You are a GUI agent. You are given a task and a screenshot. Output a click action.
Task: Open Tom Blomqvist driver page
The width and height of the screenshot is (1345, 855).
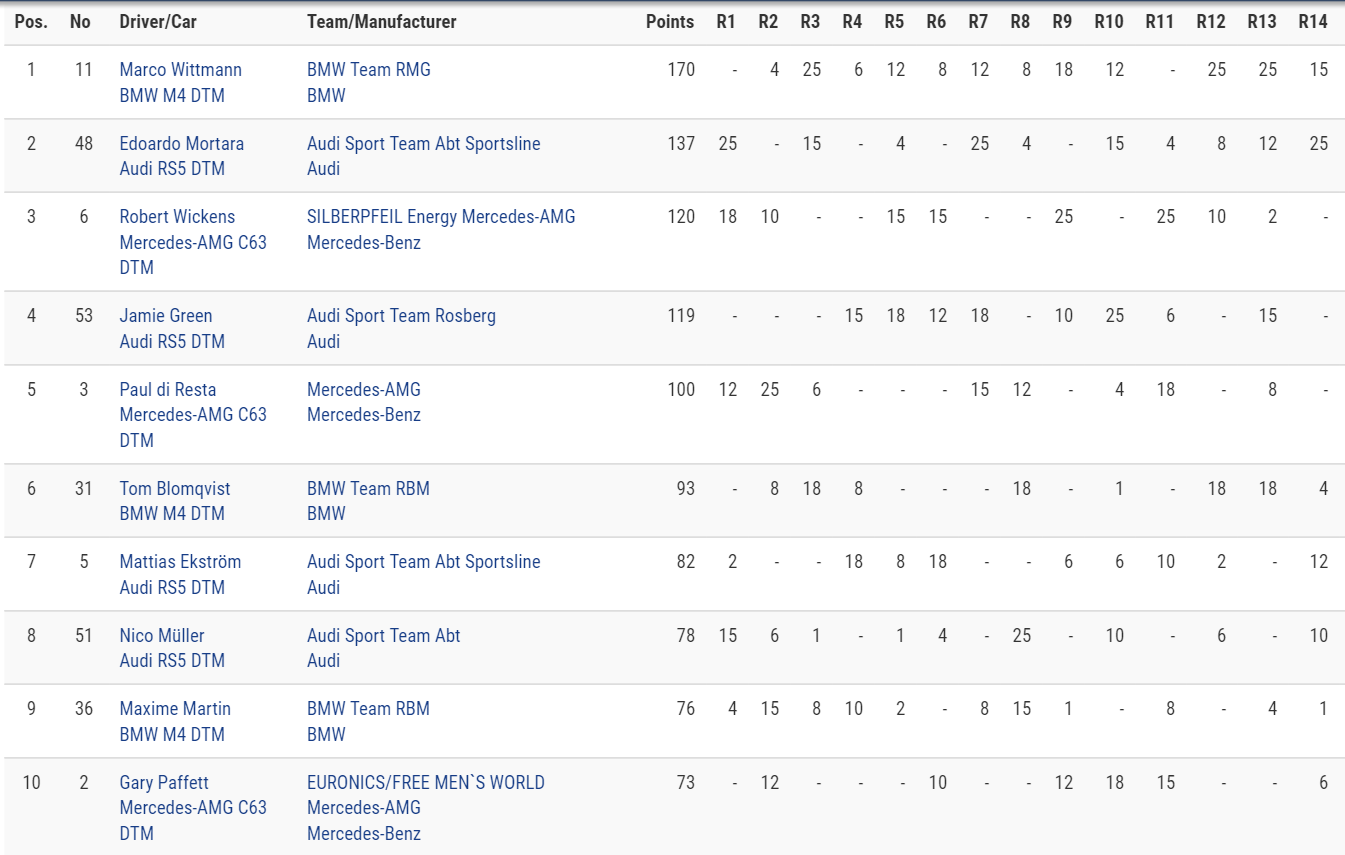pos(175,488)
